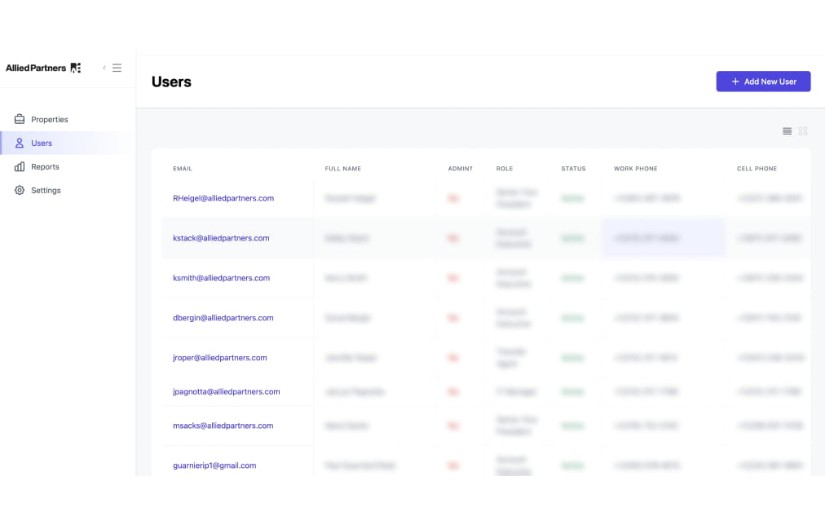The image size is (825, 525).
Task: Open the Settings menu item
Action: click(x=46, y=190)
